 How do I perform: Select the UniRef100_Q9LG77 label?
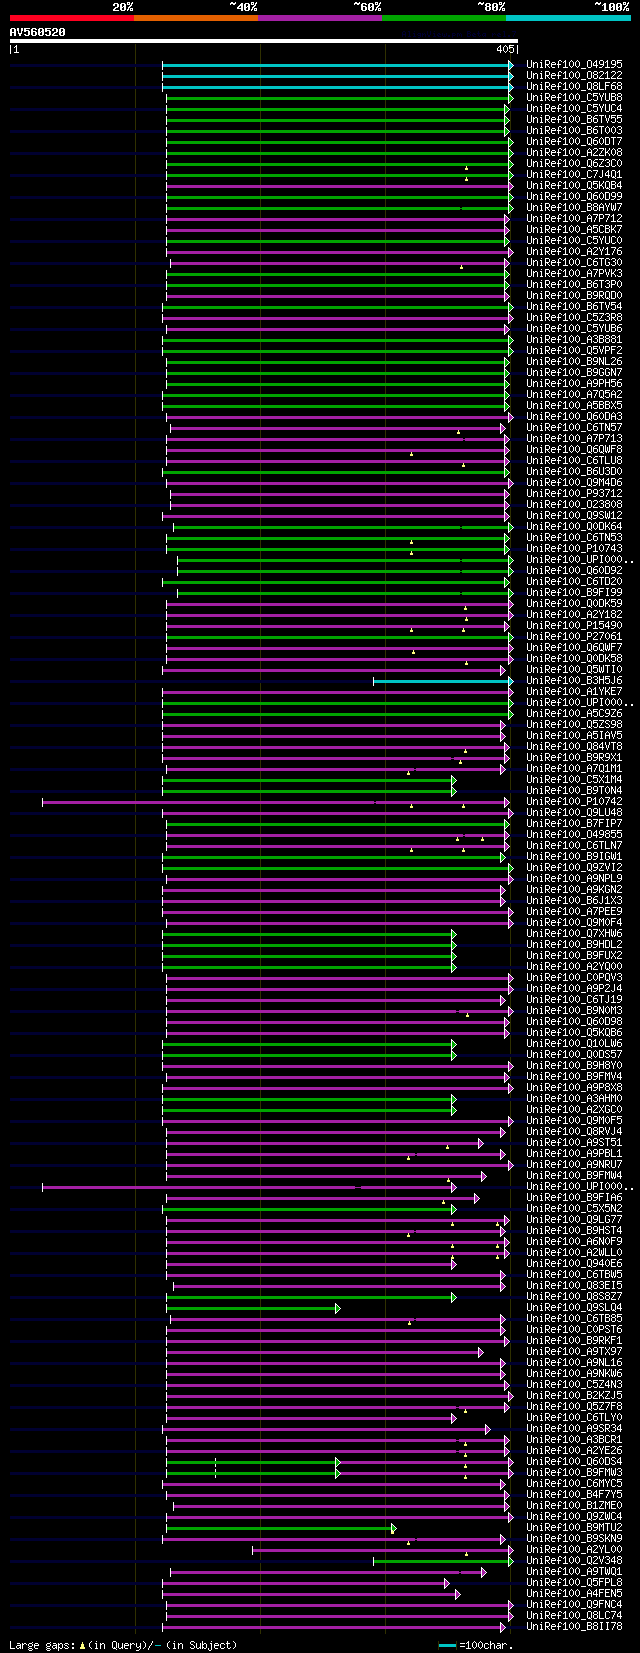(574, 1220)
